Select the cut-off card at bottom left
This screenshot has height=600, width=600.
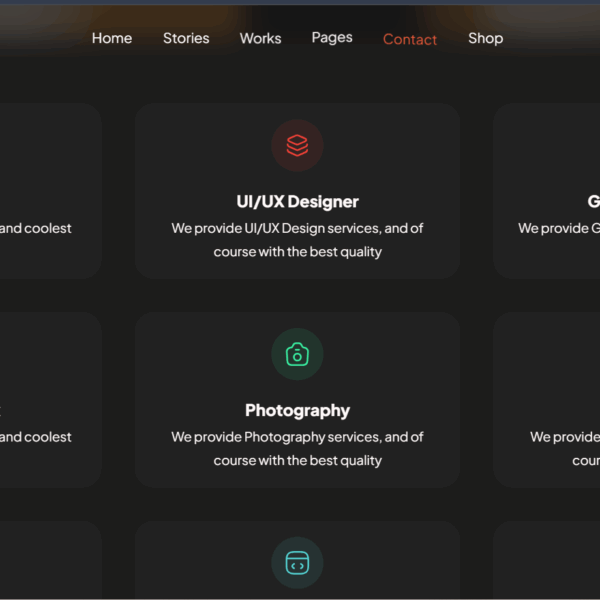pos(50,560)
